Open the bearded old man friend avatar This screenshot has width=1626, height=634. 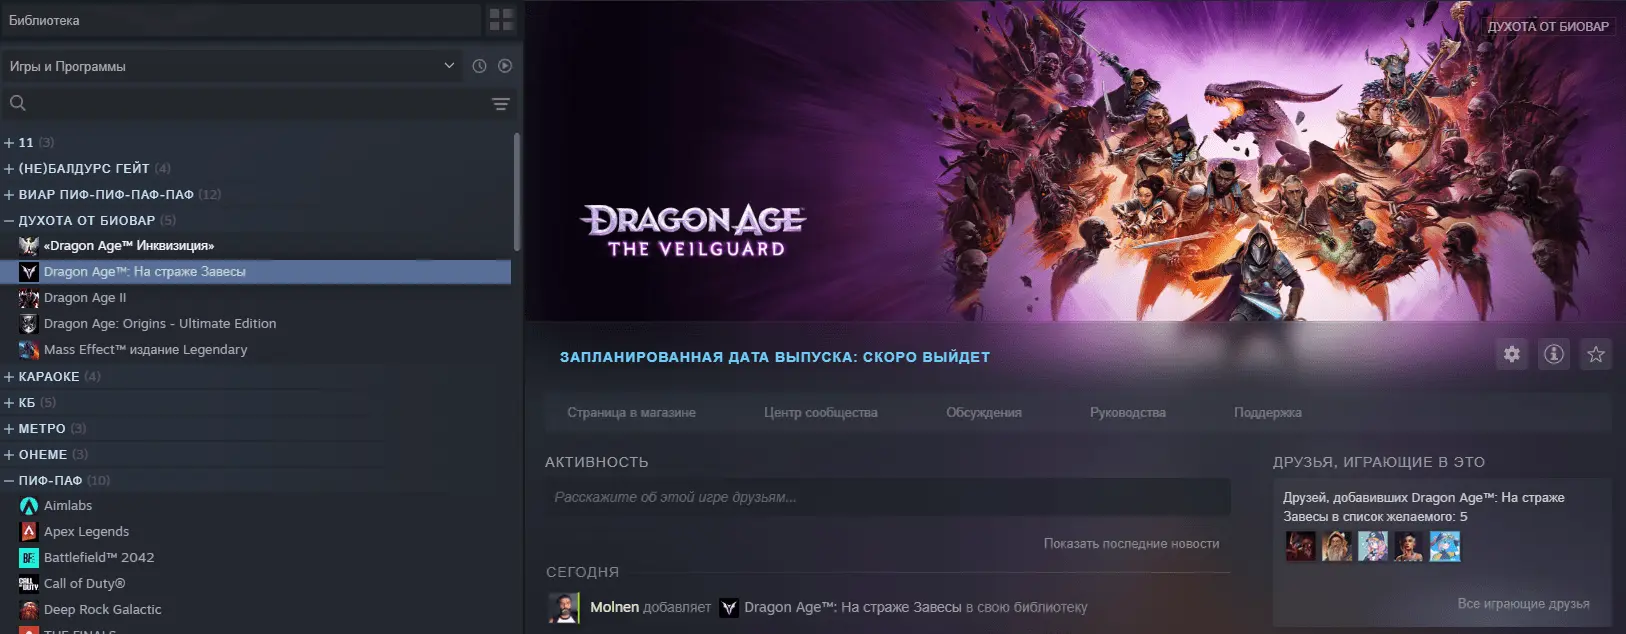click(x=1337, y=546)
